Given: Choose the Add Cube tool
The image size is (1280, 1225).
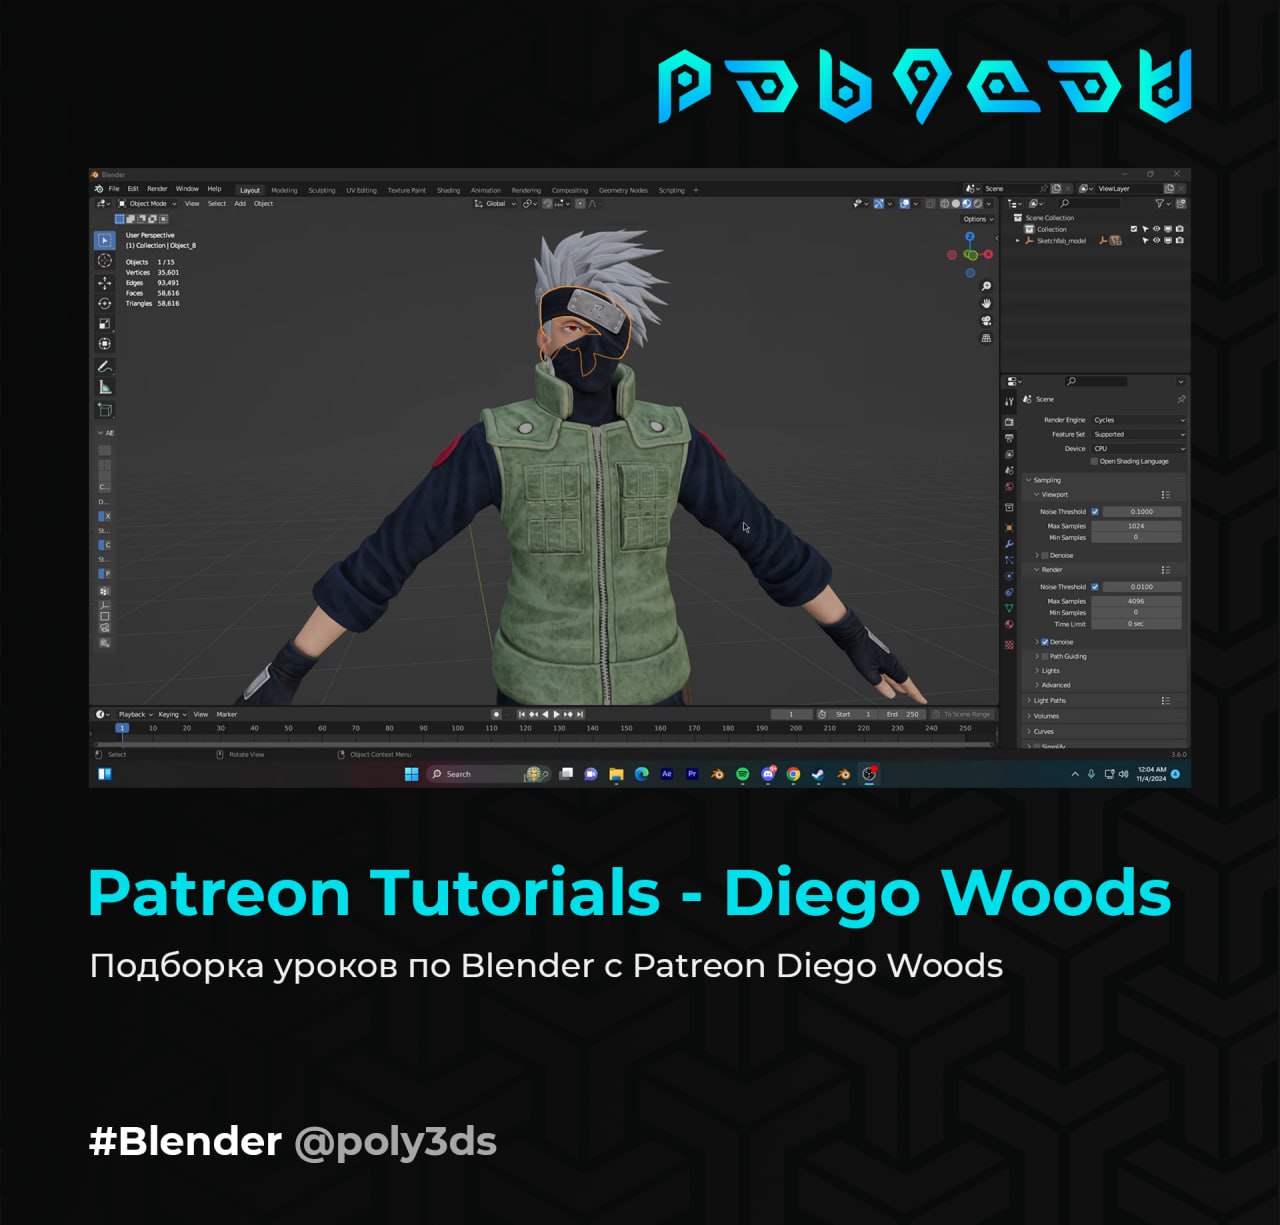Looking at the screenshot, I should (104, 409).
